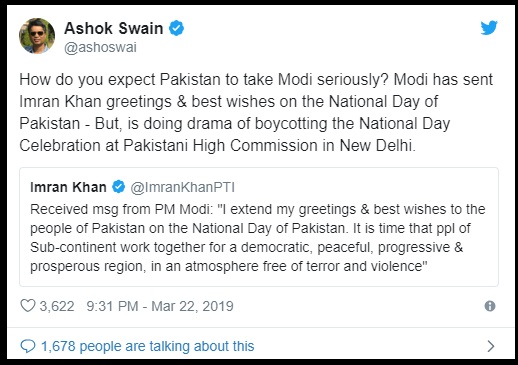
Task: Open the @ashoswai handle
Action: click(x=100, y=47)
